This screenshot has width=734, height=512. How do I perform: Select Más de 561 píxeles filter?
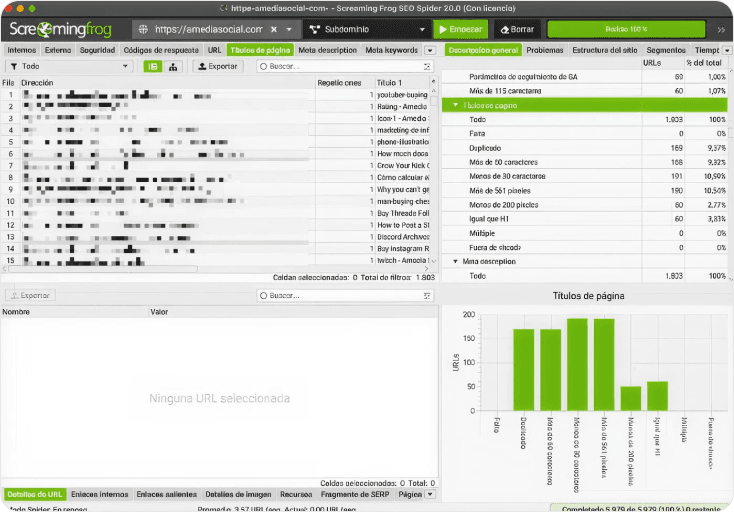[x=585, y=190]
